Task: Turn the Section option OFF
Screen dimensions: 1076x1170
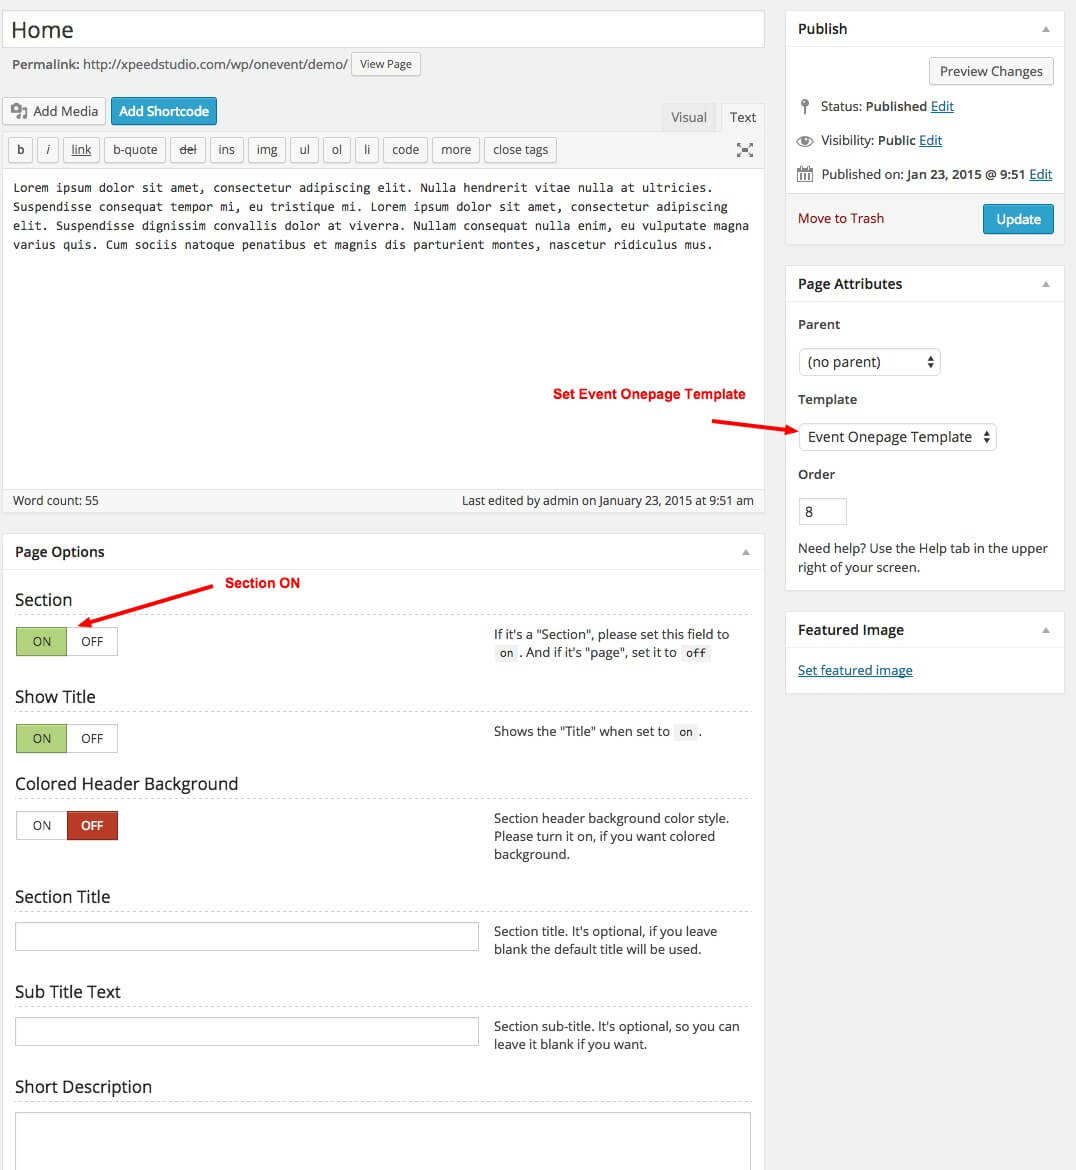Action: tap(92, 642)
